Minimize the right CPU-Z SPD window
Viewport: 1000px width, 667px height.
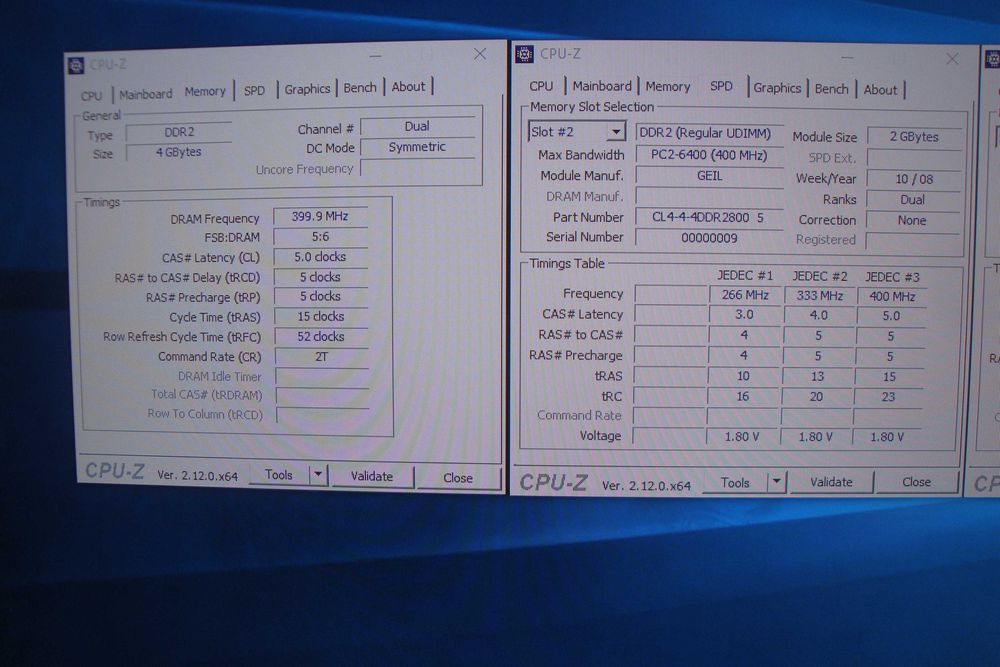coord(847,58)
